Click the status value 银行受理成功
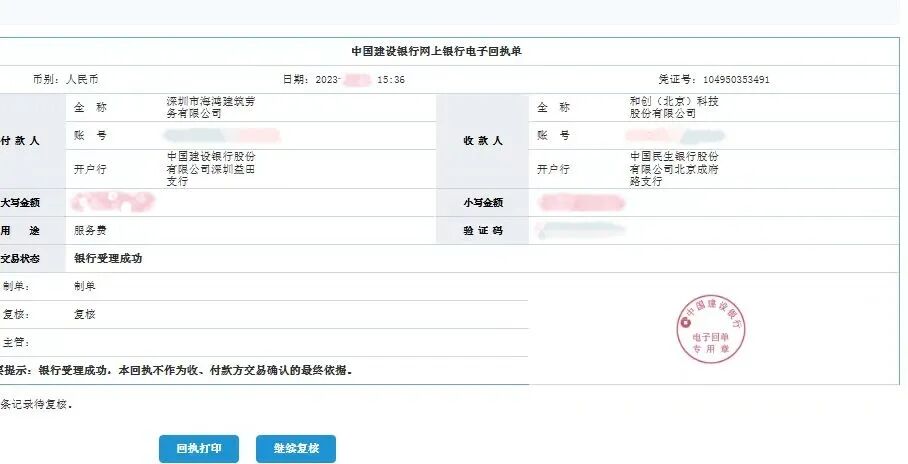This screenshot has width=908, height=464. coord(108,258)
